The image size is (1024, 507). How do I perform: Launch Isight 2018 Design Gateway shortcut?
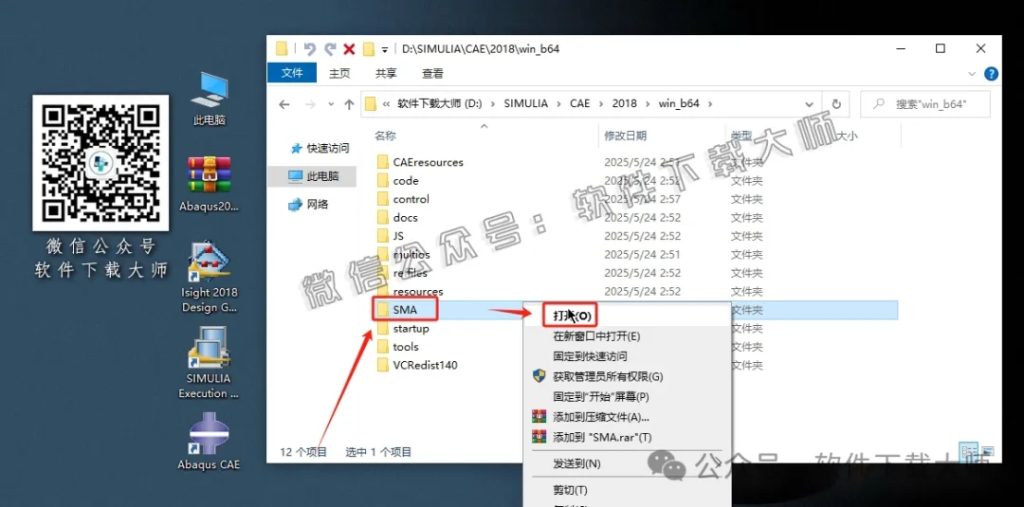[x=209, y=278]
